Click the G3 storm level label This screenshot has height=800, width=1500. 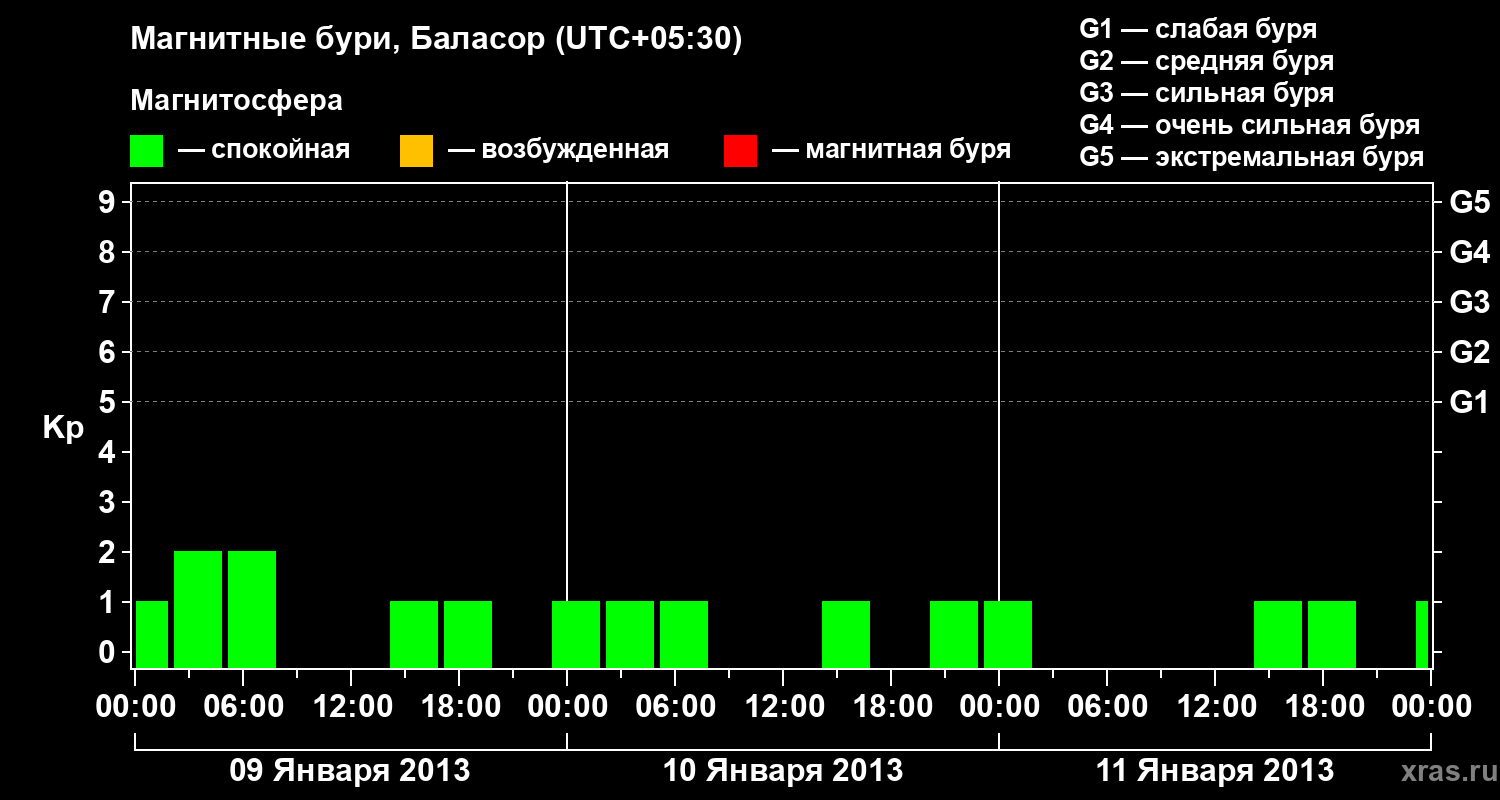(x=1469, y=302)
